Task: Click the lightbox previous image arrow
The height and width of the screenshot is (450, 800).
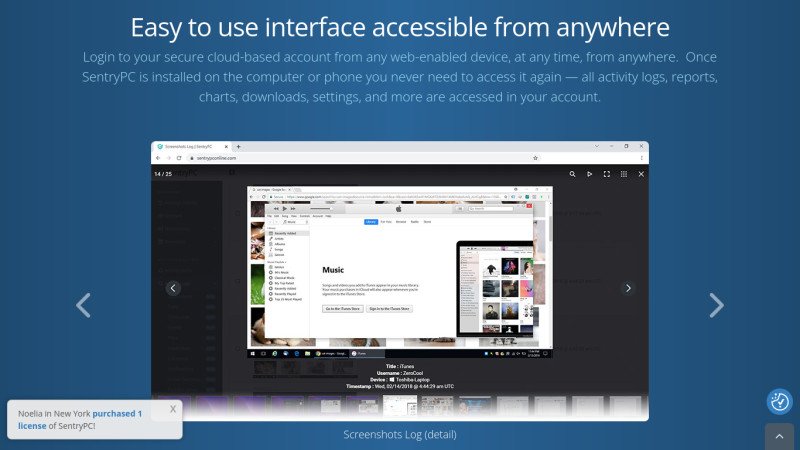Action: [172, 288]
